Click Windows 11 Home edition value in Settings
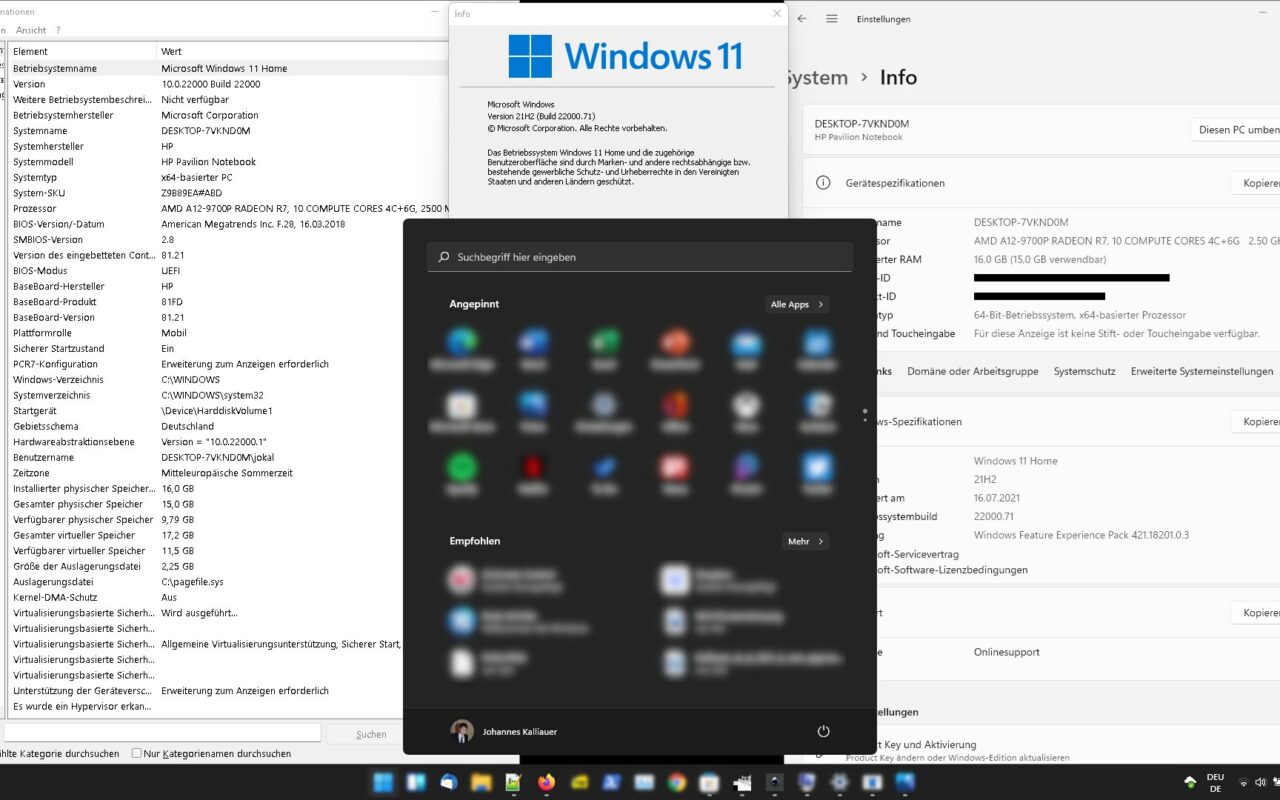Screen dimensions: 1280x800 click(1015, 461)
